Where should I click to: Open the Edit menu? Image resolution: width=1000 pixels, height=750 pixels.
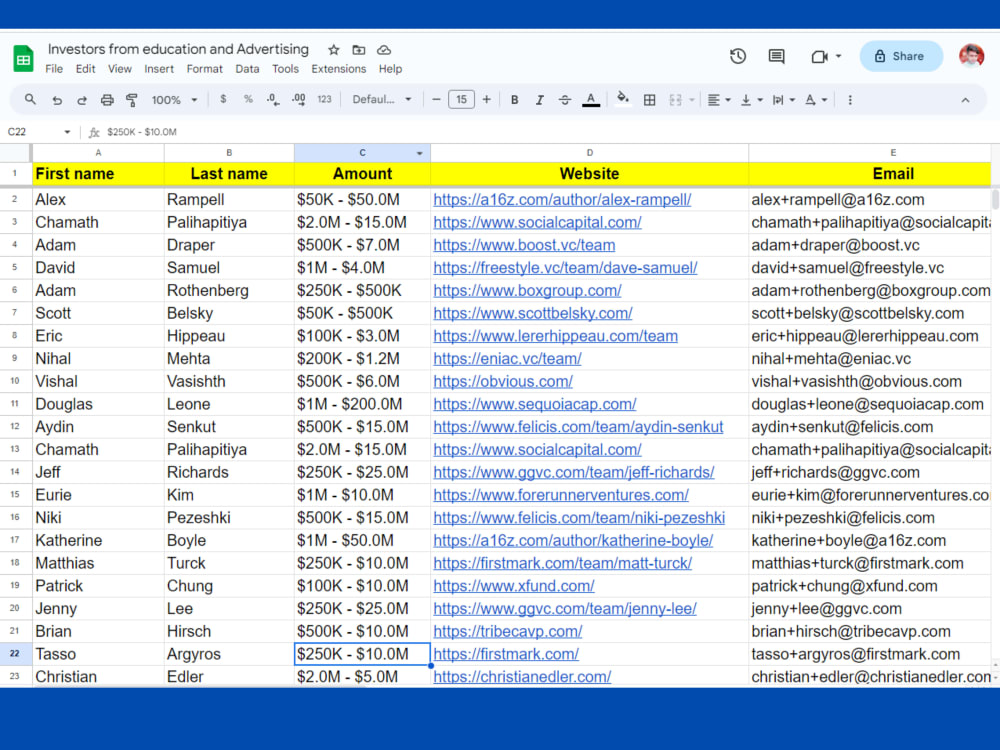point(85,69)
